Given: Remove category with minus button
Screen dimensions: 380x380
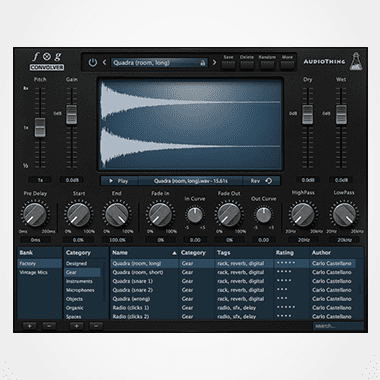Looking at the screenshot, I should coord(96,326).
